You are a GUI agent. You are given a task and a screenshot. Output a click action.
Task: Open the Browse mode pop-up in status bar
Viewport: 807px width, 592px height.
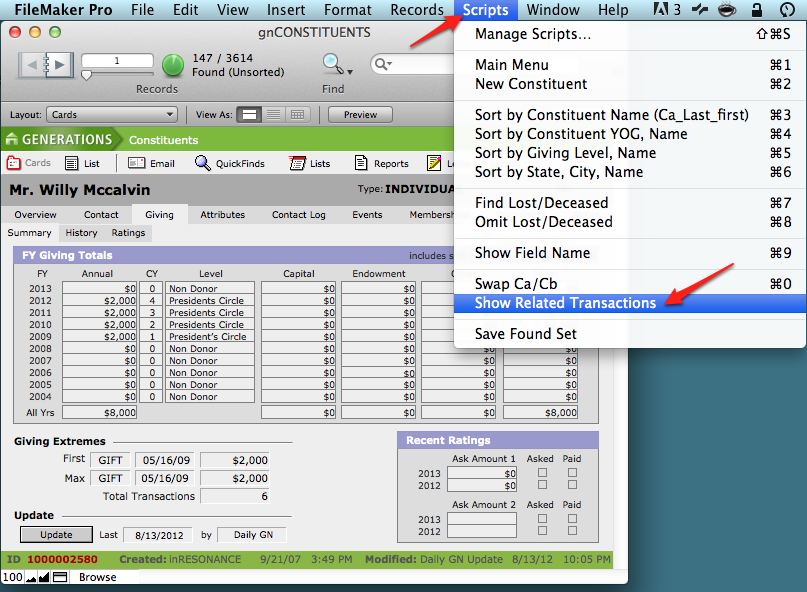(x=97, y=577)
